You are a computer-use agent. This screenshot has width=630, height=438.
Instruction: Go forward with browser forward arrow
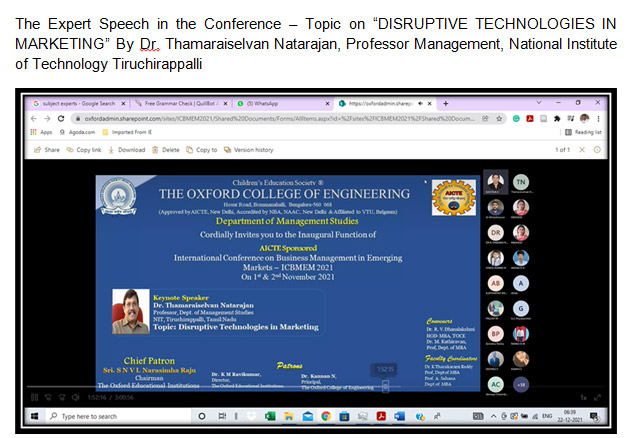(47, 119)
